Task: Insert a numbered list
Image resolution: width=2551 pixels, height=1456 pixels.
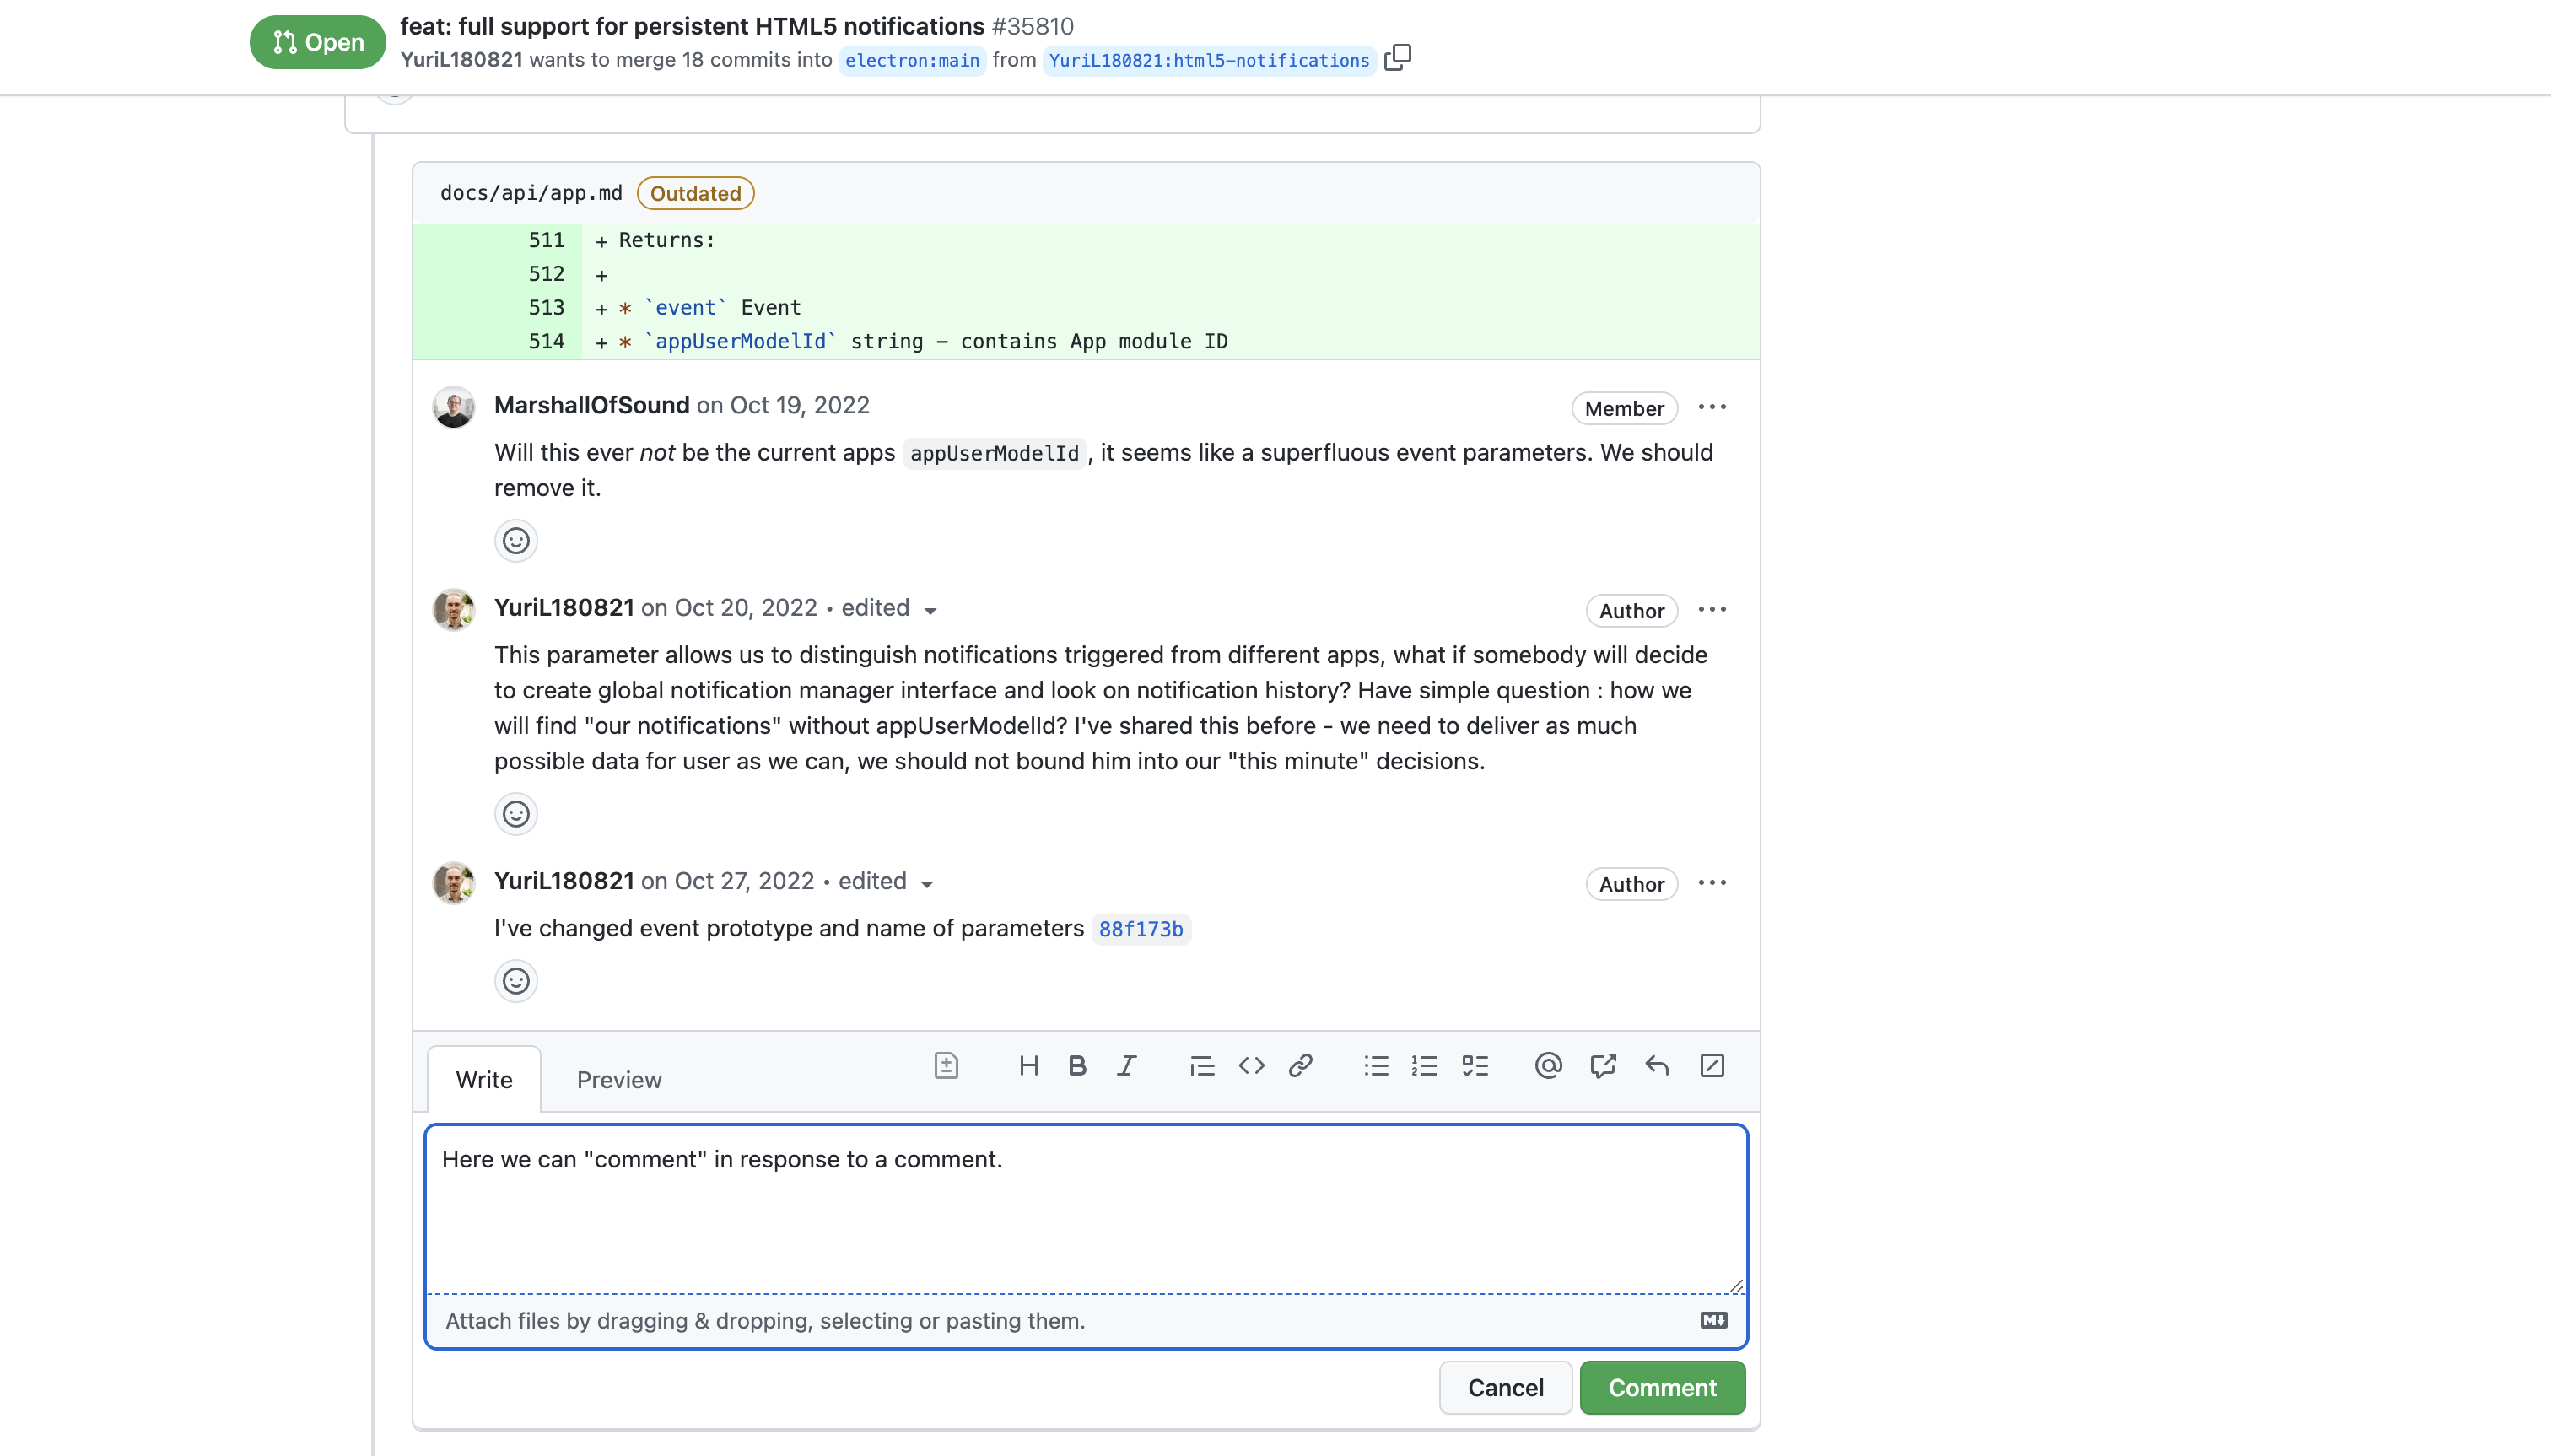Action: coord(1425,1066)
